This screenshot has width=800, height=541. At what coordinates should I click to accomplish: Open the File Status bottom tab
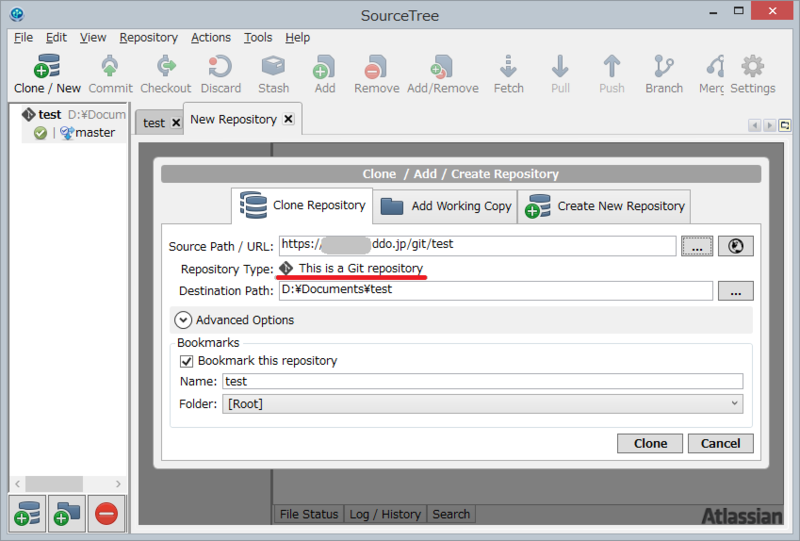(309, 514)
